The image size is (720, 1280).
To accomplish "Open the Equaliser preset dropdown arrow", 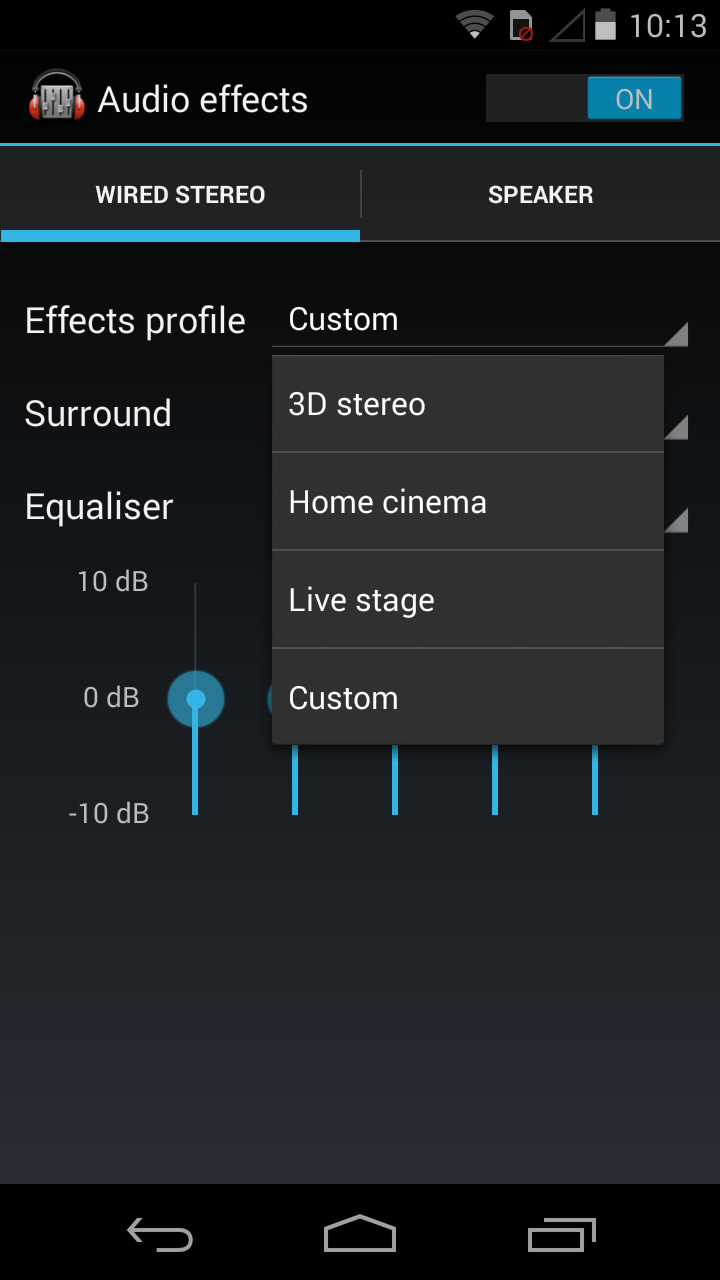I will click(x=677, y=520).
